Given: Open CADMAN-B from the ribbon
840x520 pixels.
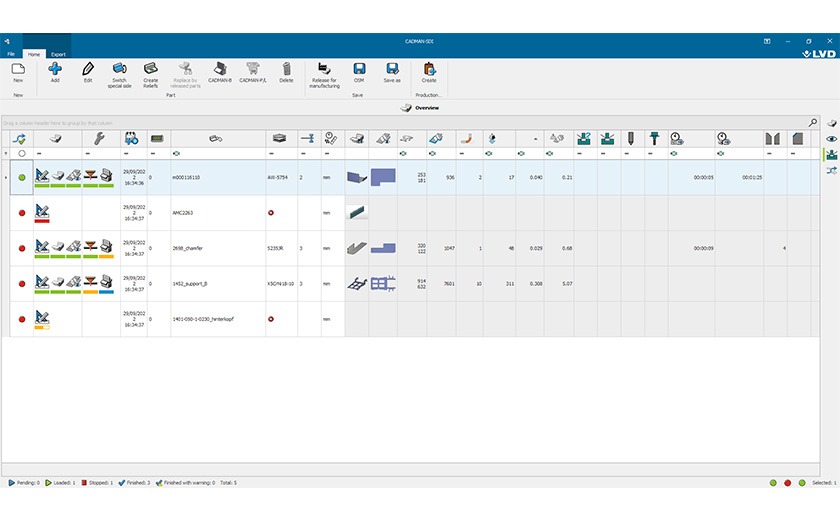Looking at the screenshot, I should (x=219, y=70).
